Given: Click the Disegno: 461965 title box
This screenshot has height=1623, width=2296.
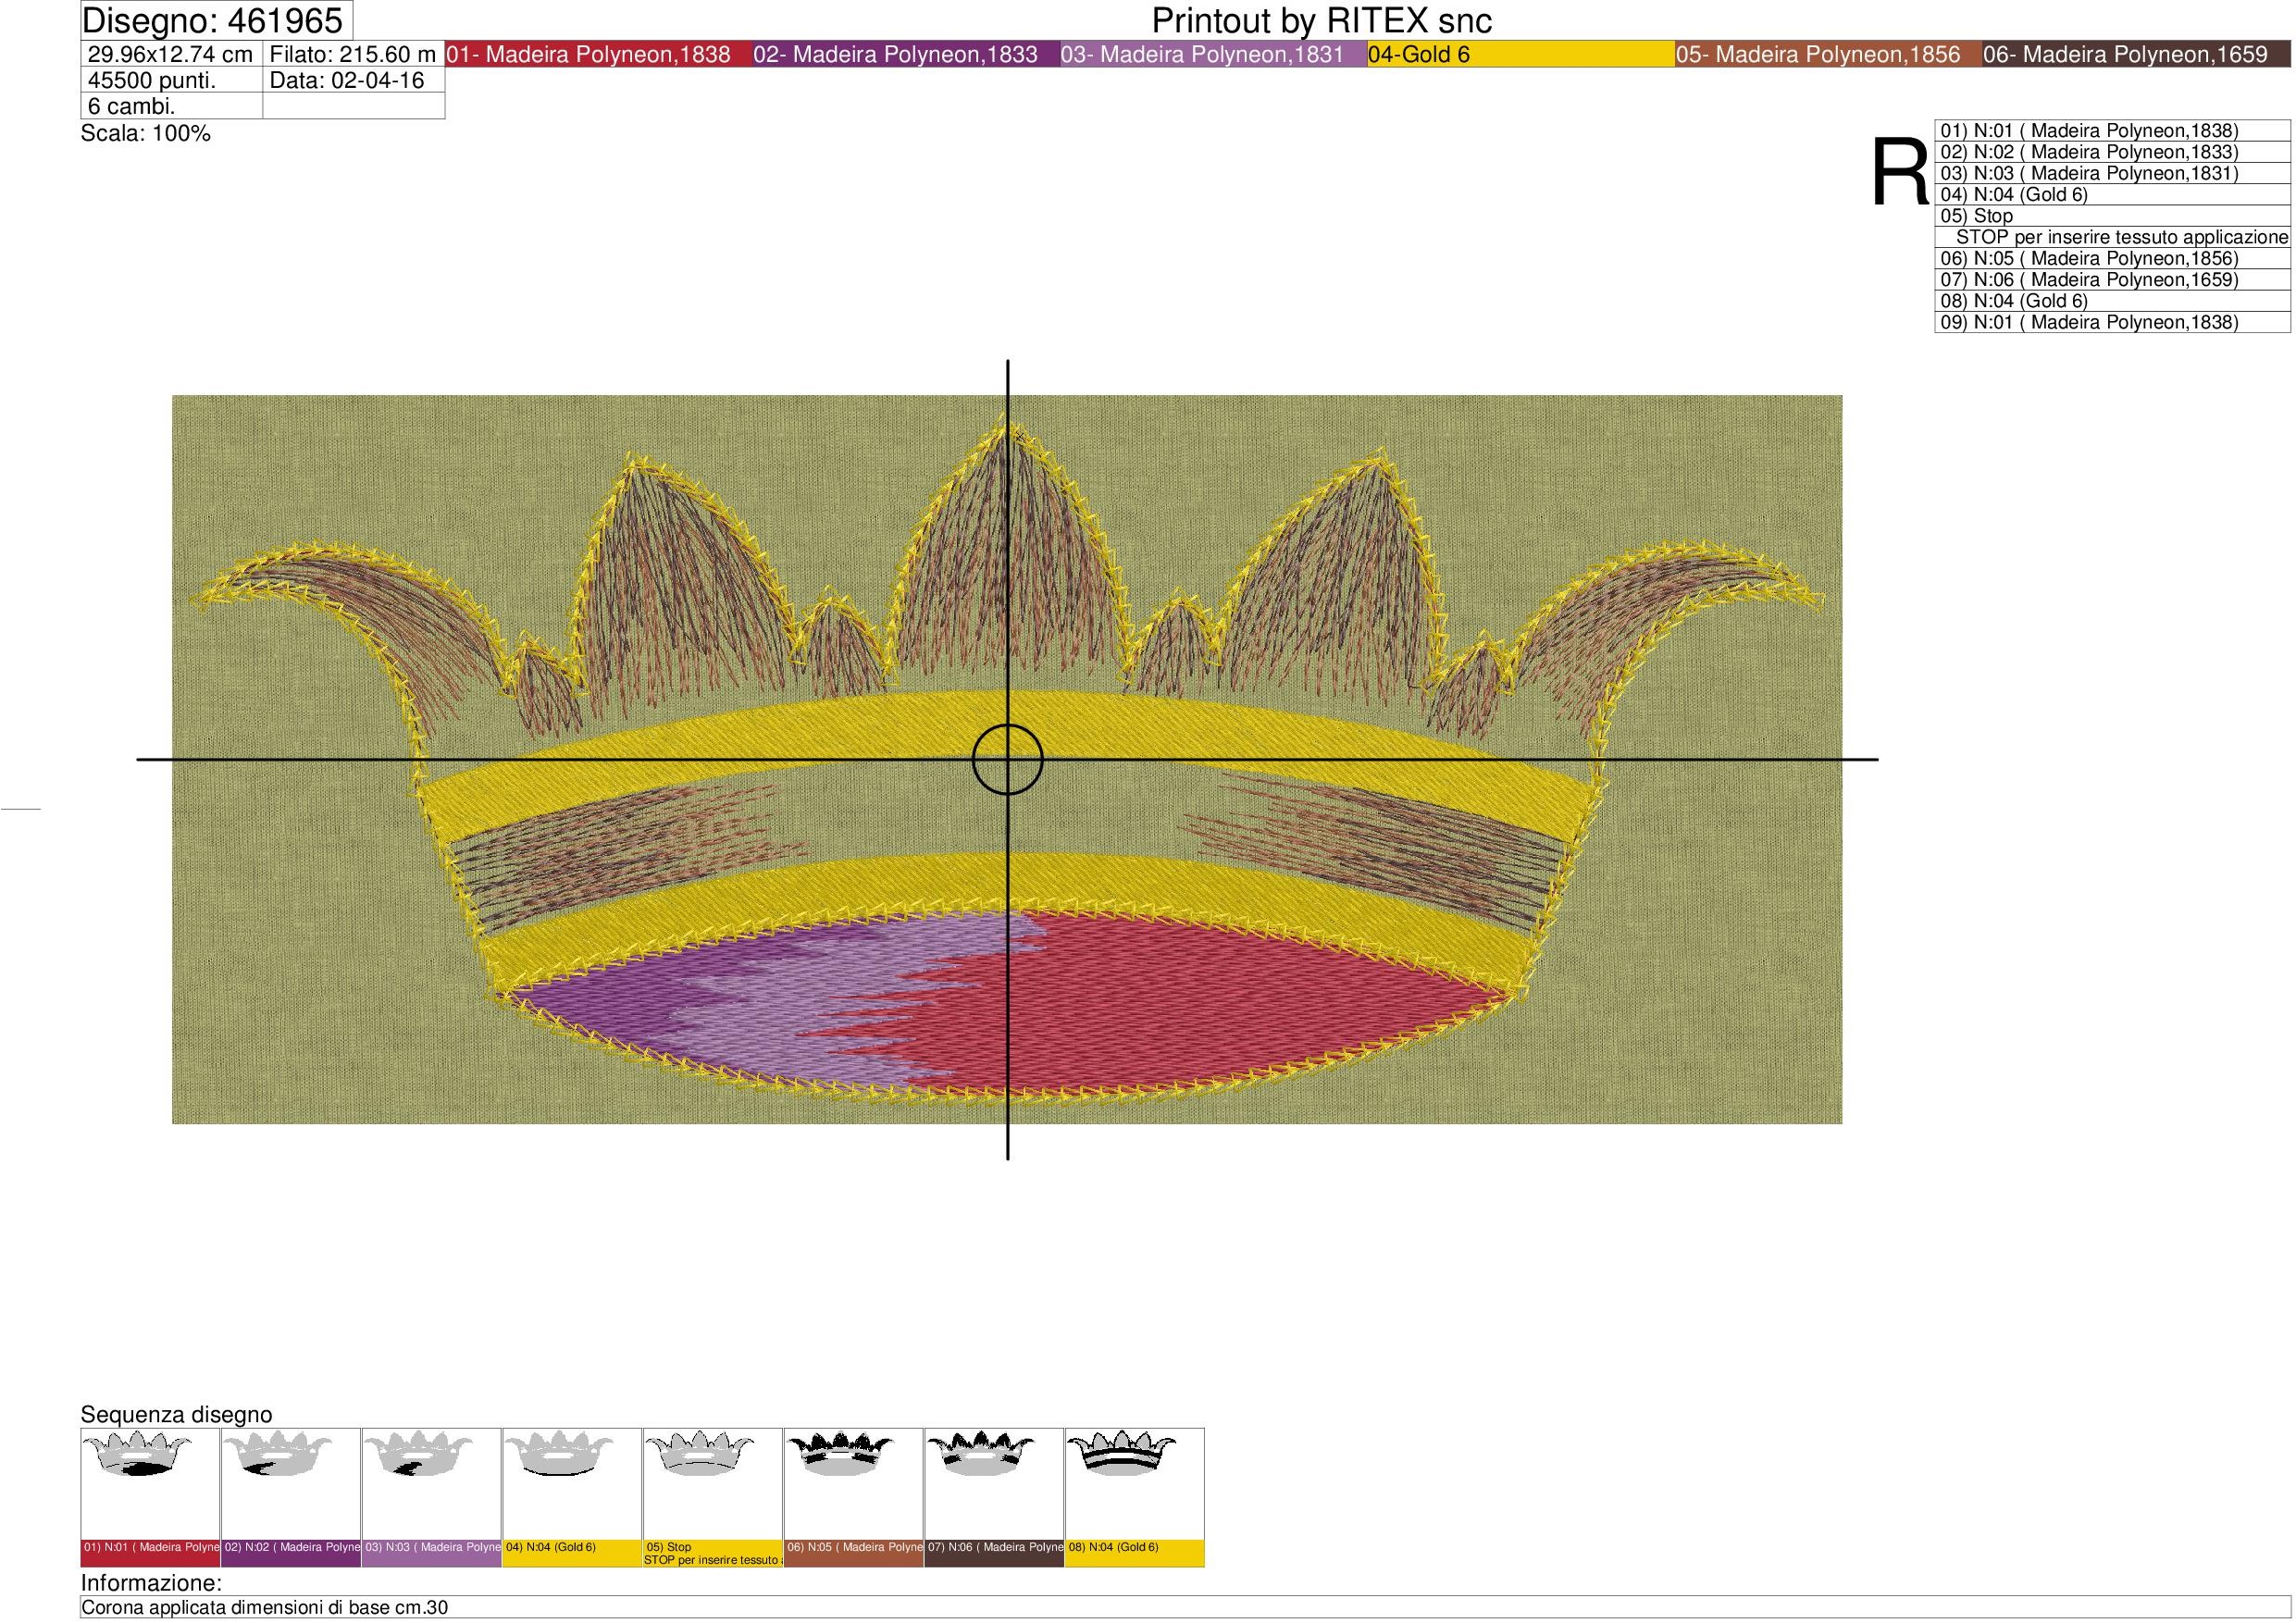Looking at the screenshot, I should click(216, 21).
